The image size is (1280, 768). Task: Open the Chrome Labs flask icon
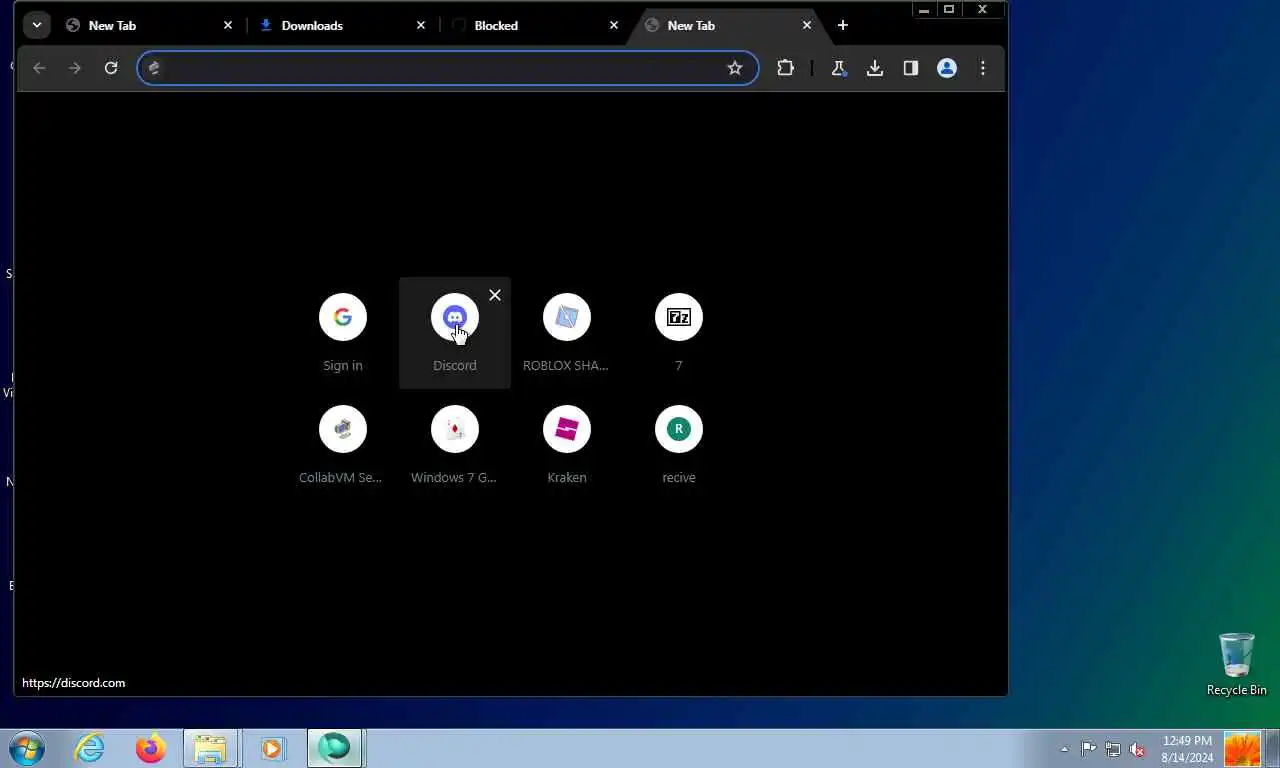[x=839, y=68]
